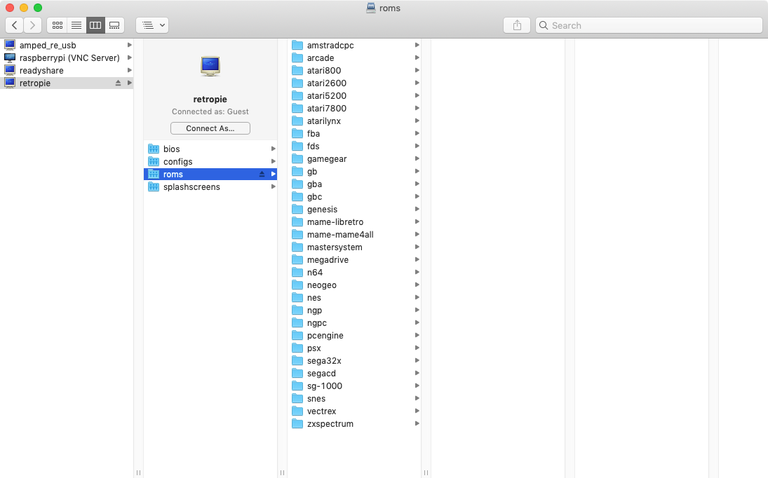Screen dimensions: 768x478
Task: Switch to gallery view
Action: pyautogui.click(x=114, y=25)
